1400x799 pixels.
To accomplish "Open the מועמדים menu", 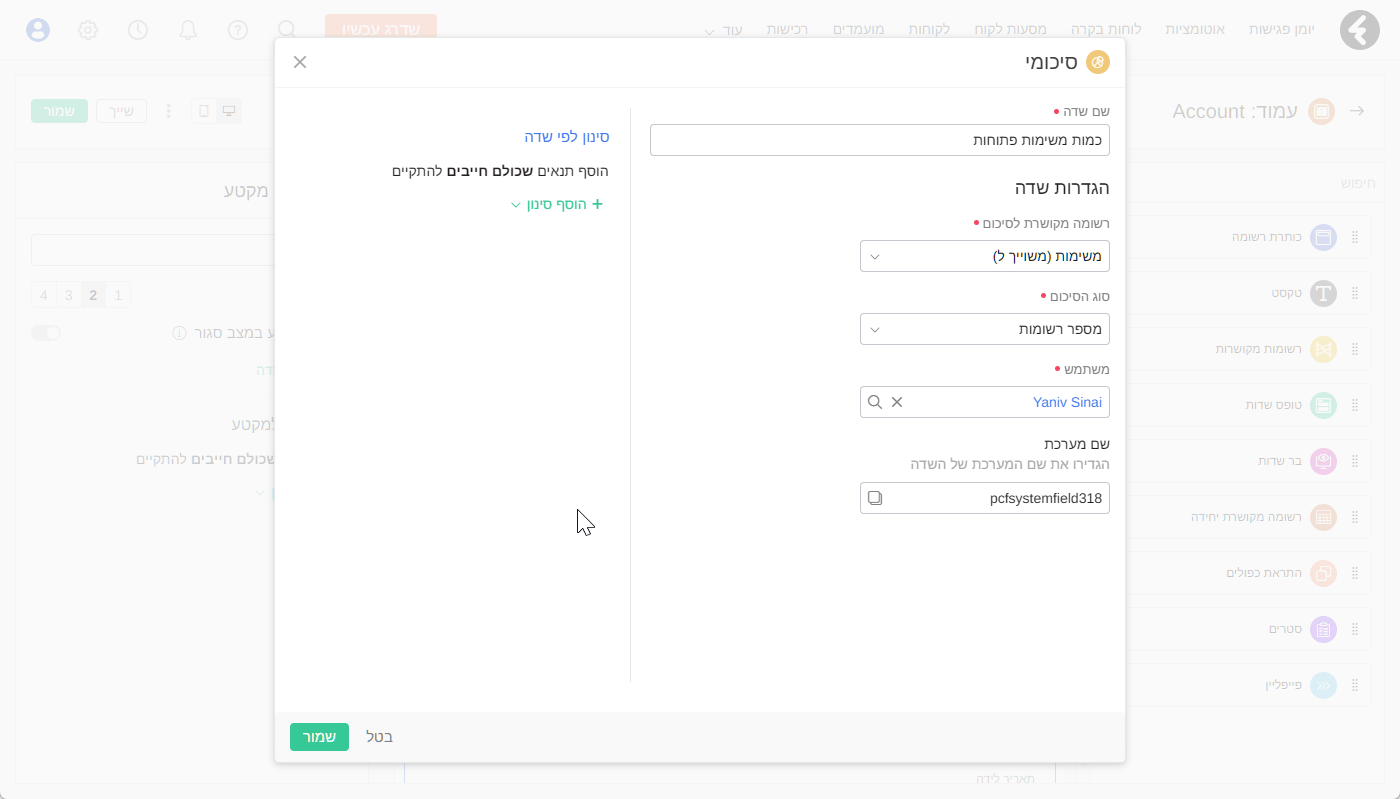I will point(858,29).
